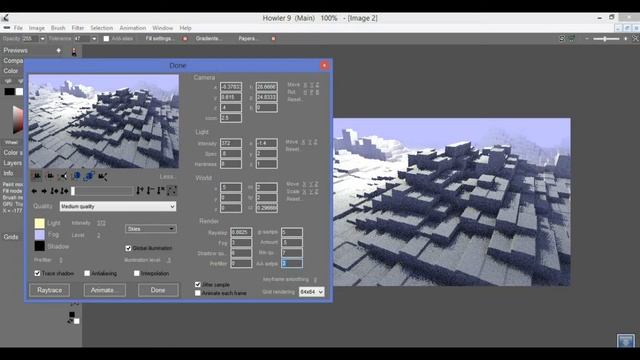Toggle the Jitter sample checkbox
This screenshot has height=360, width=640.
(198, 284)
